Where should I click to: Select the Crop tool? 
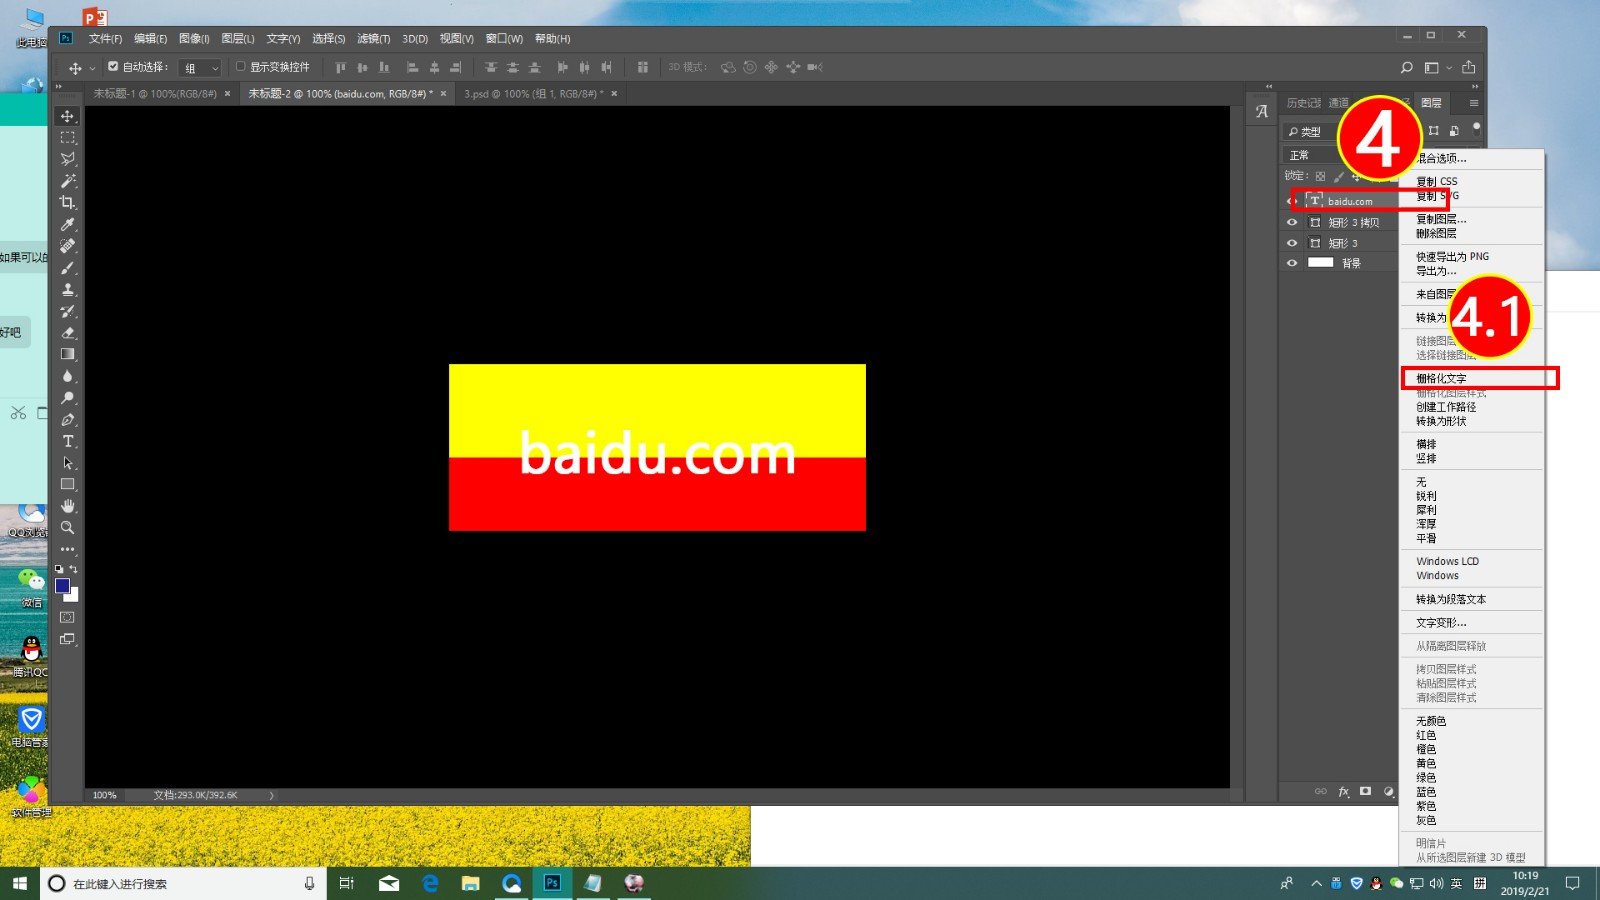(x=68, y=202)
